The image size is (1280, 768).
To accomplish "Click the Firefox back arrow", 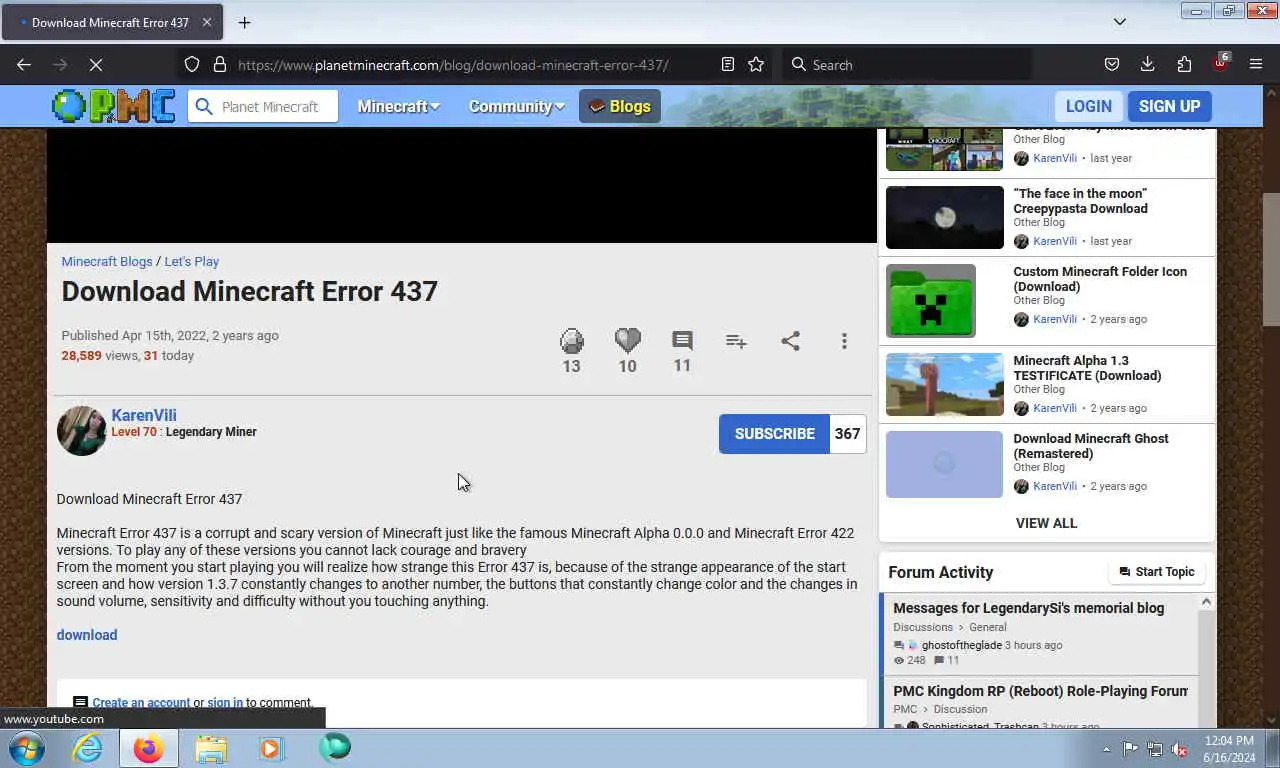I will point(24,64).
